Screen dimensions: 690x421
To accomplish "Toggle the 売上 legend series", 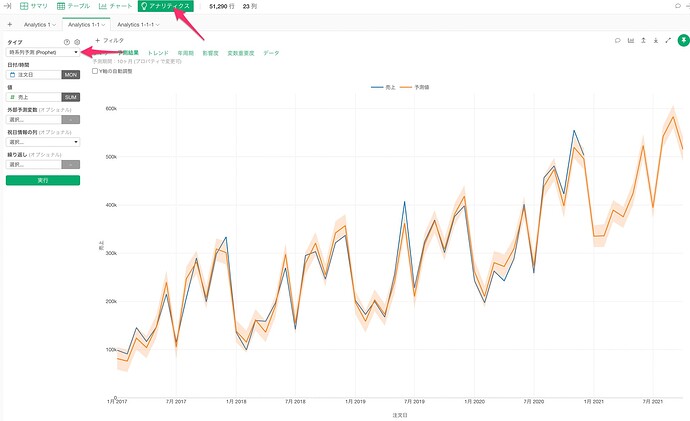I will pos(383,88).
